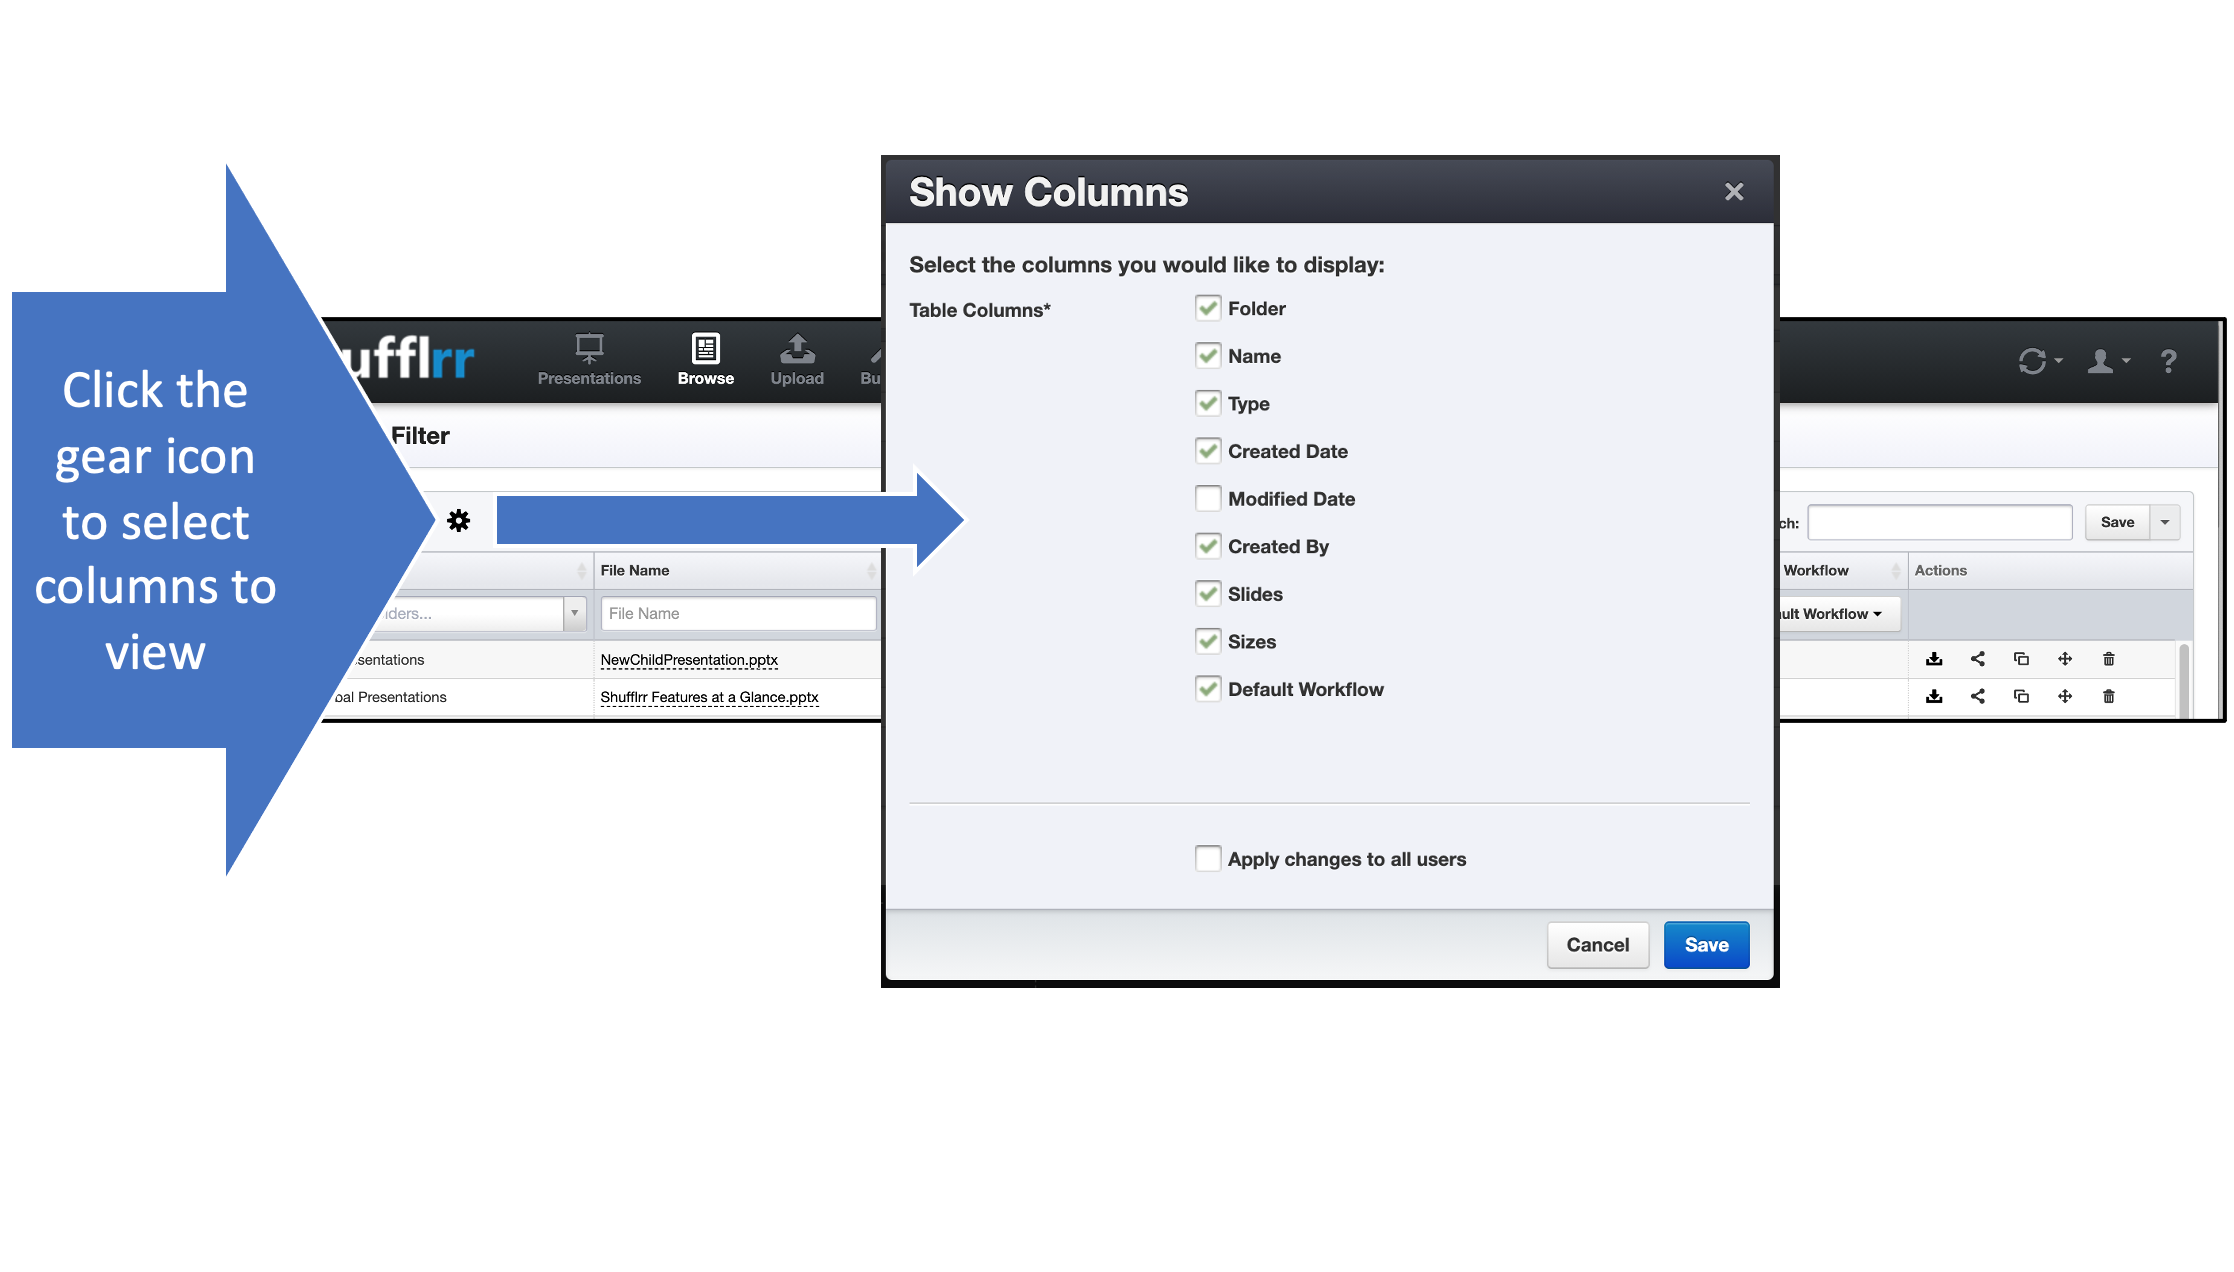Toggle the Modified Date checkbox

click(x=1206, y=499)
